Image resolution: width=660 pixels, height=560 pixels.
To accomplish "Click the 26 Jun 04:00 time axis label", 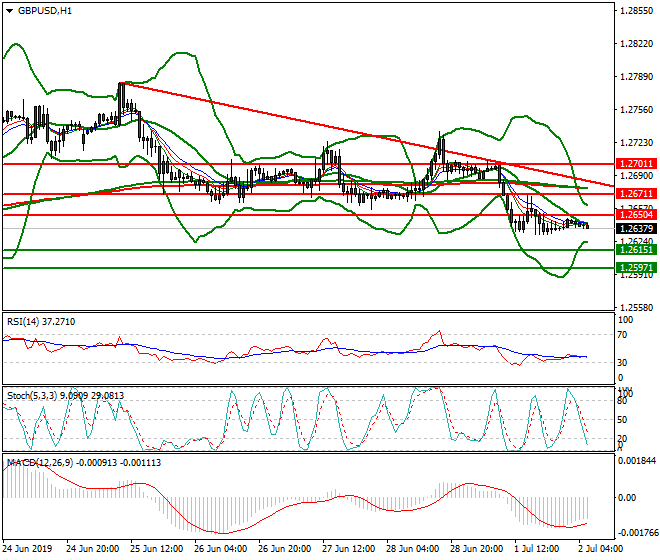I will coord(221,549).
